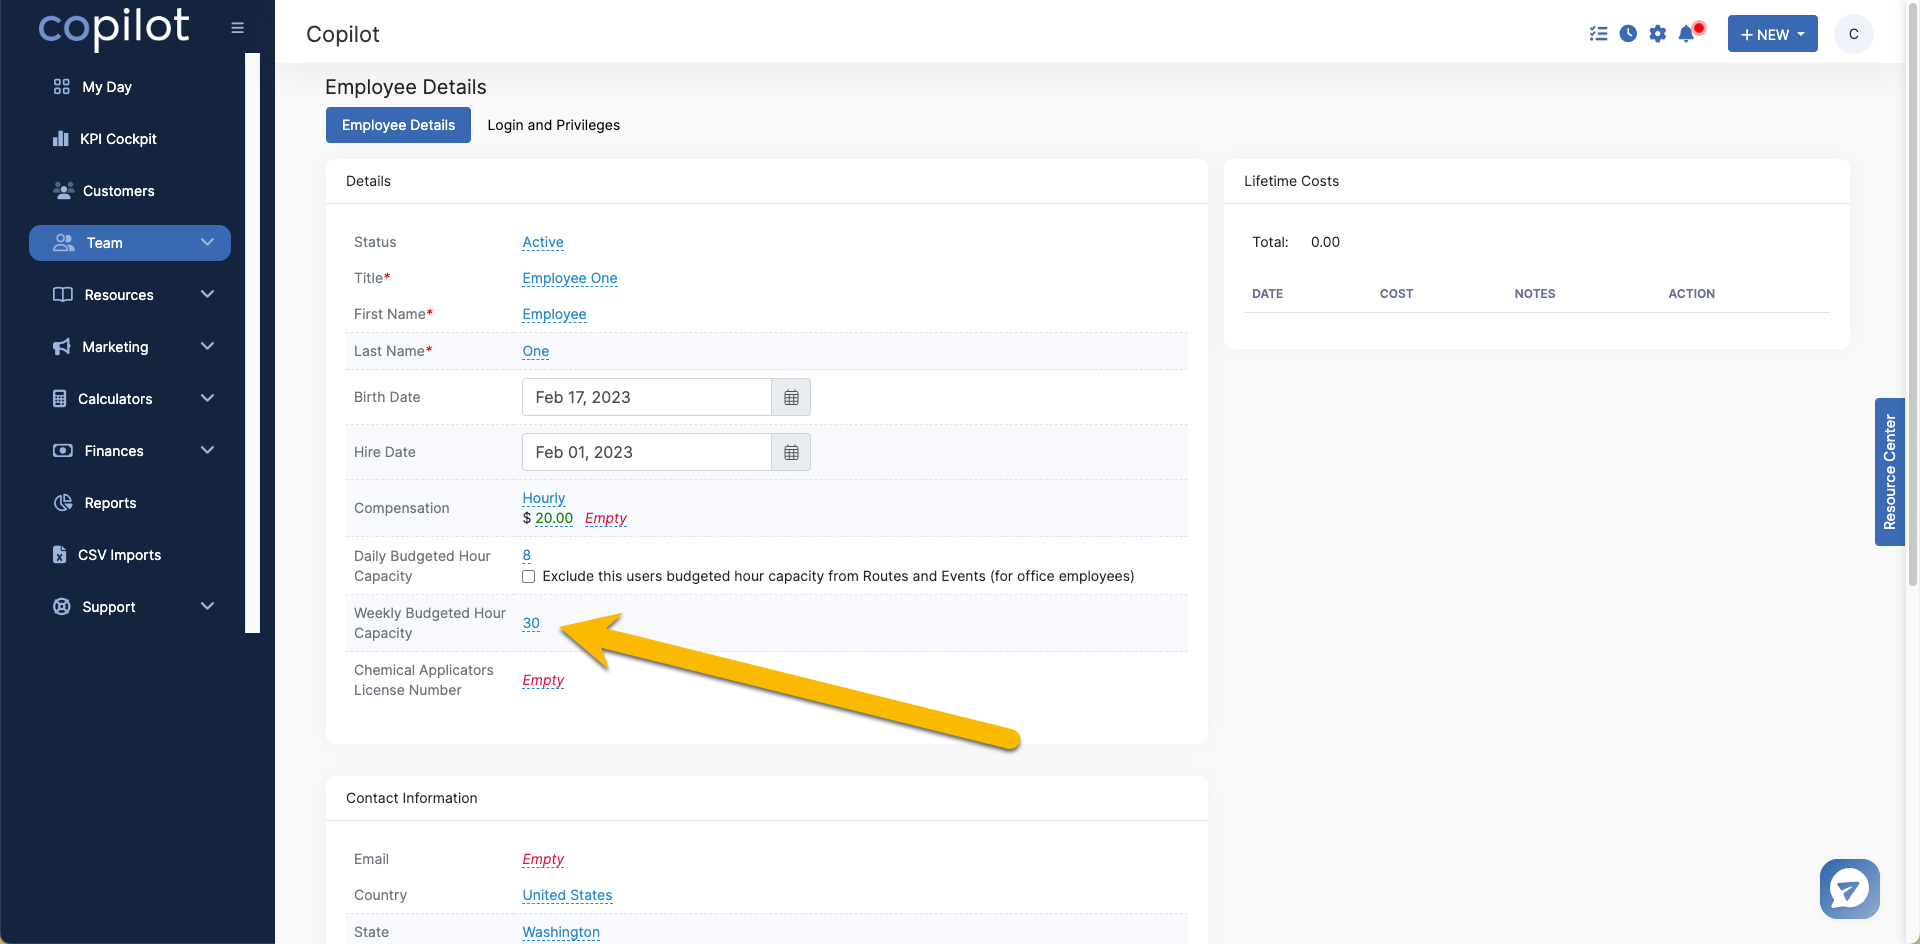Click the Team users icon
The width and height of the screenshot is (1920, 944).
[64, 242]
